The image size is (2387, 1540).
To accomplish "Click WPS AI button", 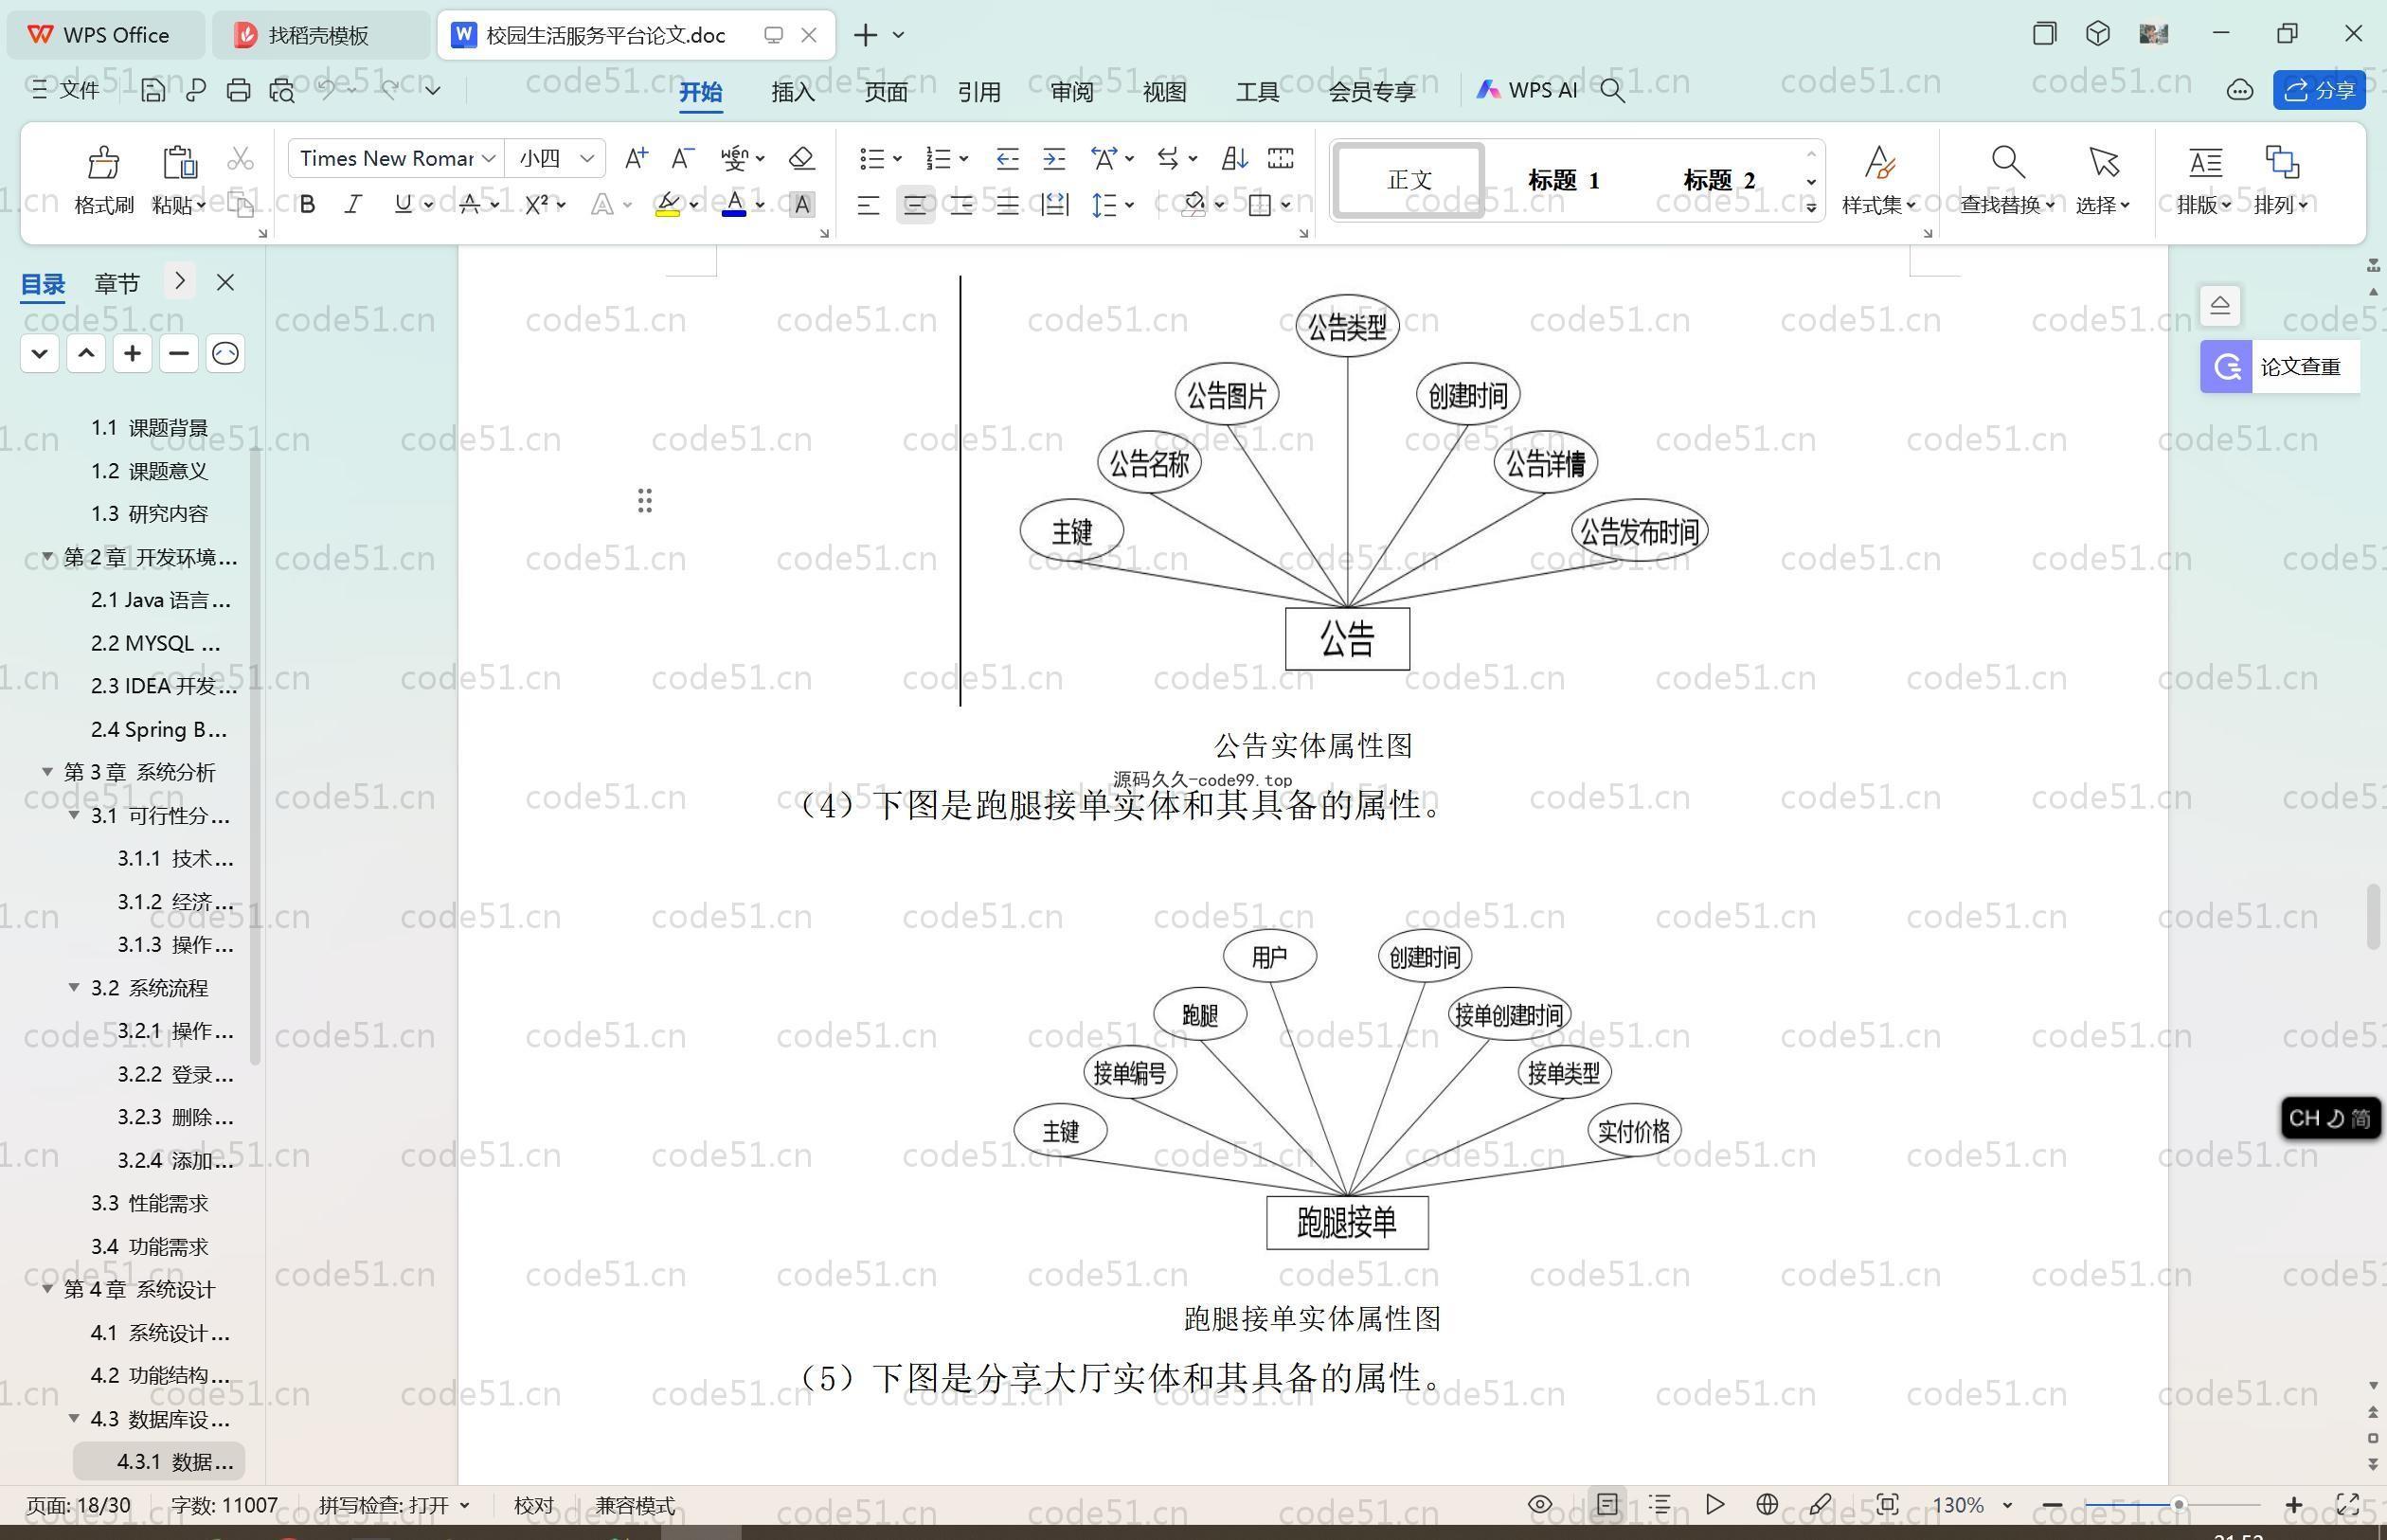I will pyautogui.click(x=1527, y=90).
